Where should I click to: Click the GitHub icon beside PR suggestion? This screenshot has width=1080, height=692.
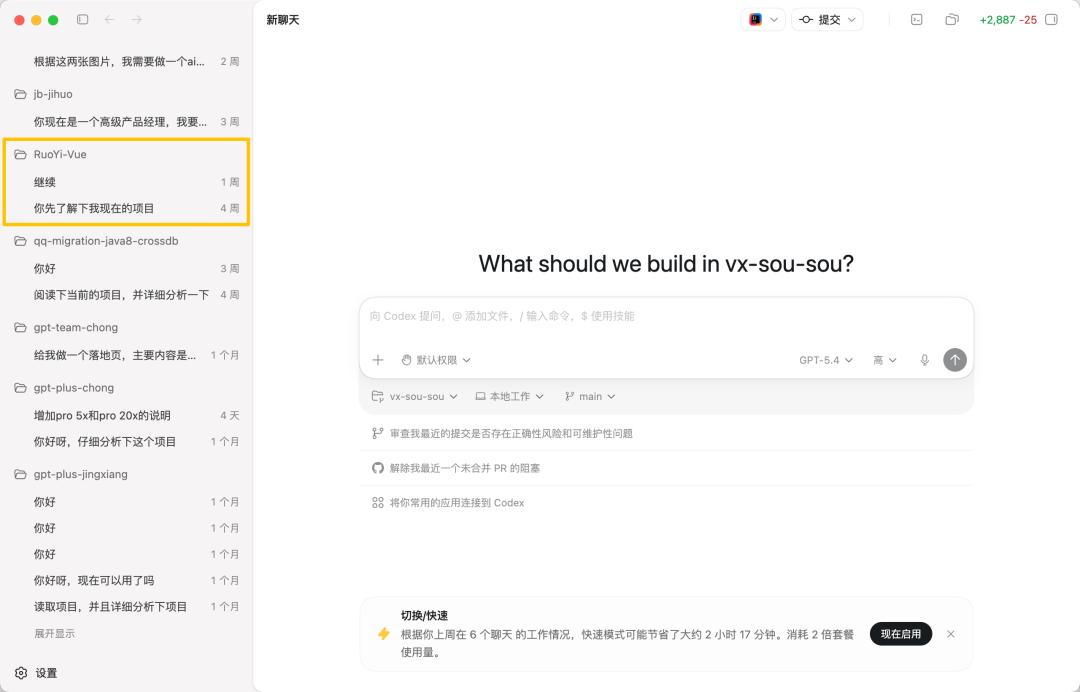[377, 468]
